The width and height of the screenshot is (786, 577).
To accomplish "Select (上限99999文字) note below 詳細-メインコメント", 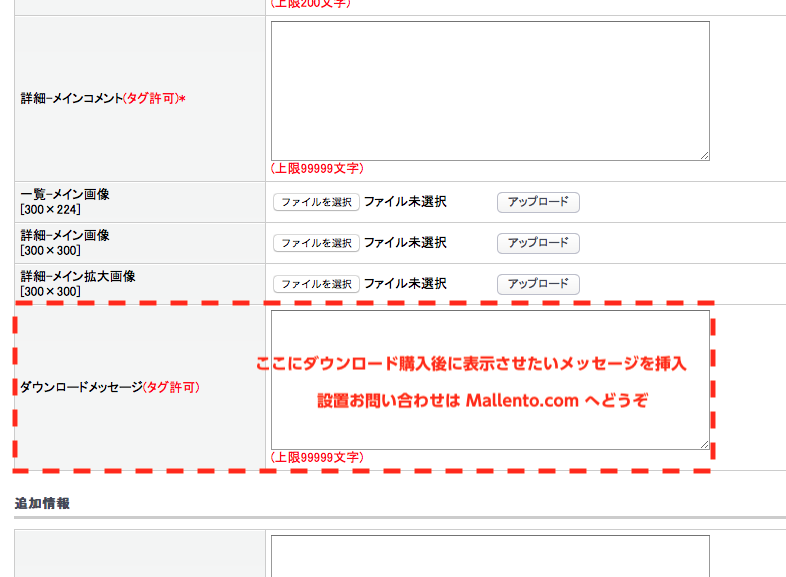I will click(x=317, y=168).
